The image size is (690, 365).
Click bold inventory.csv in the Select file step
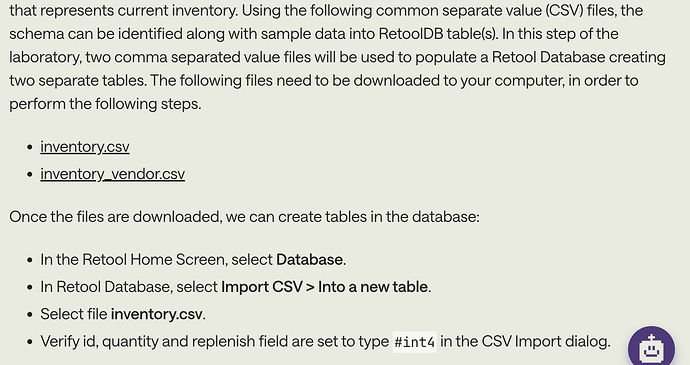click(x=156, y=314)
